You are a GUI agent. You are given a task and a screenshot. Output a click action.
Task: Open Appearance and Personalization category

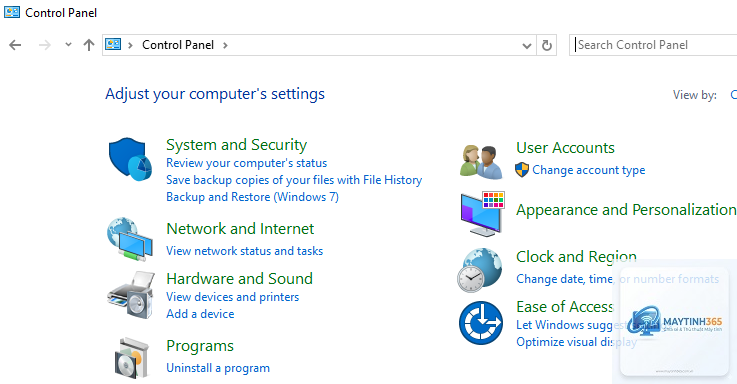tap(626, 210)
